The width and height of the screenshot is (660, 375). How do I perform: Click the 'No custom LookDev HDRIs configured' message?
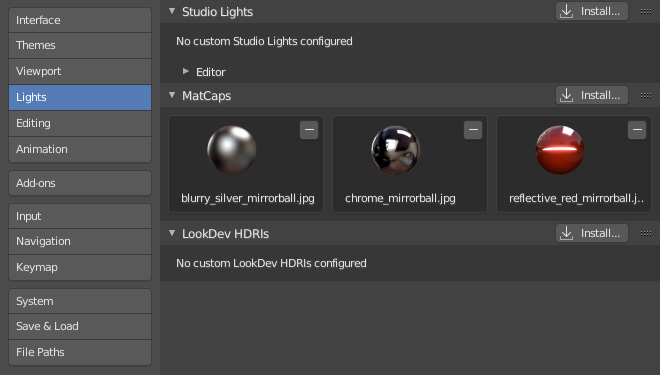pyautogui.click(x=271, y=263)
